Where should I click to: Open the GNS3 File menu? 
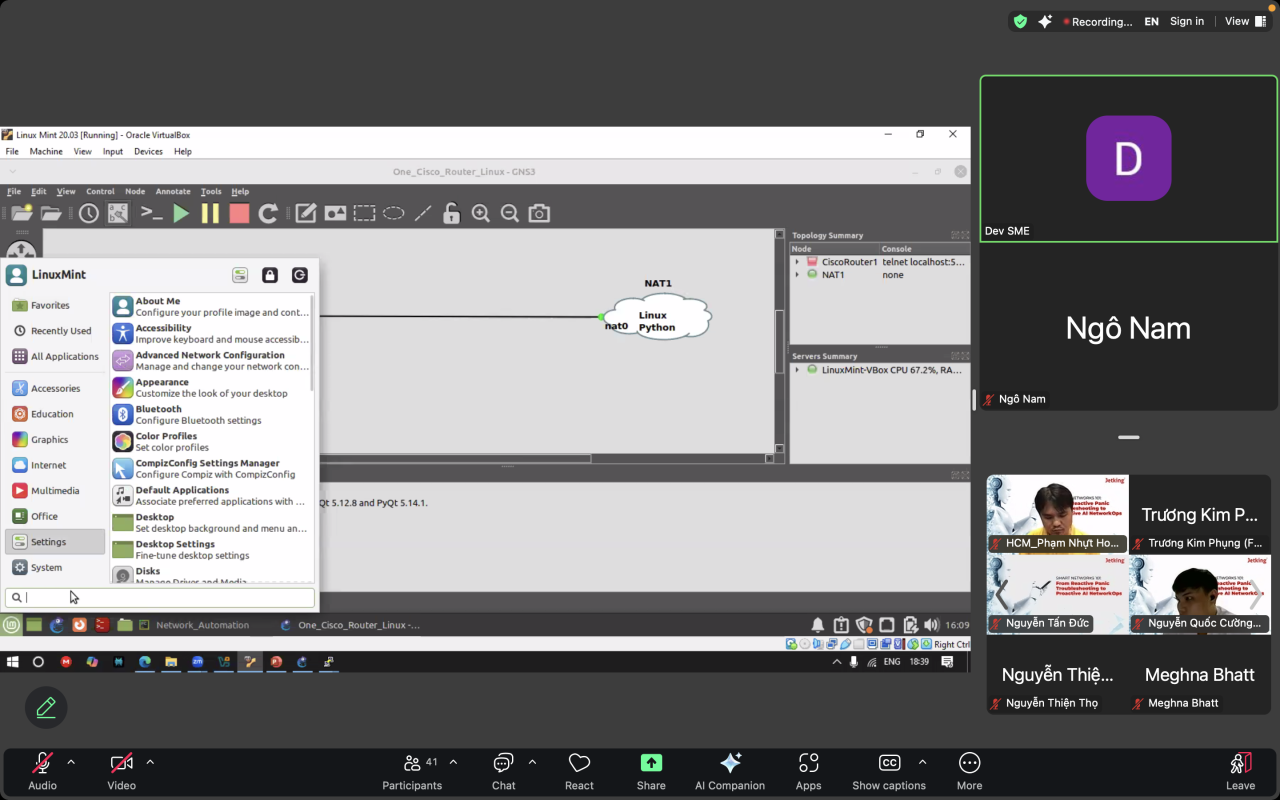click(x=14, y=191)
